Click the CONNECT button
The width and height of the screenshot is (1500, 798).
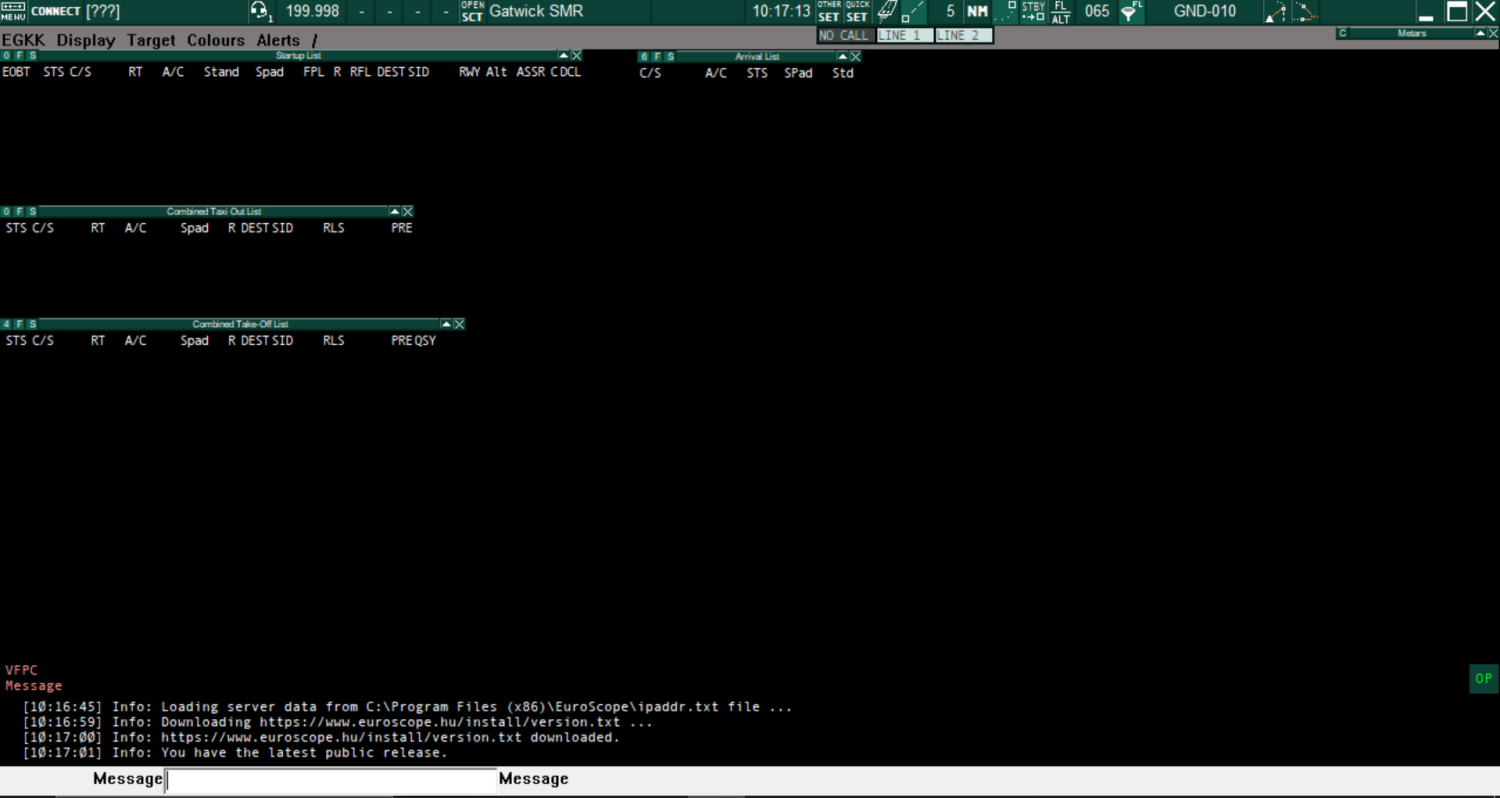click(x=55, y=11)
